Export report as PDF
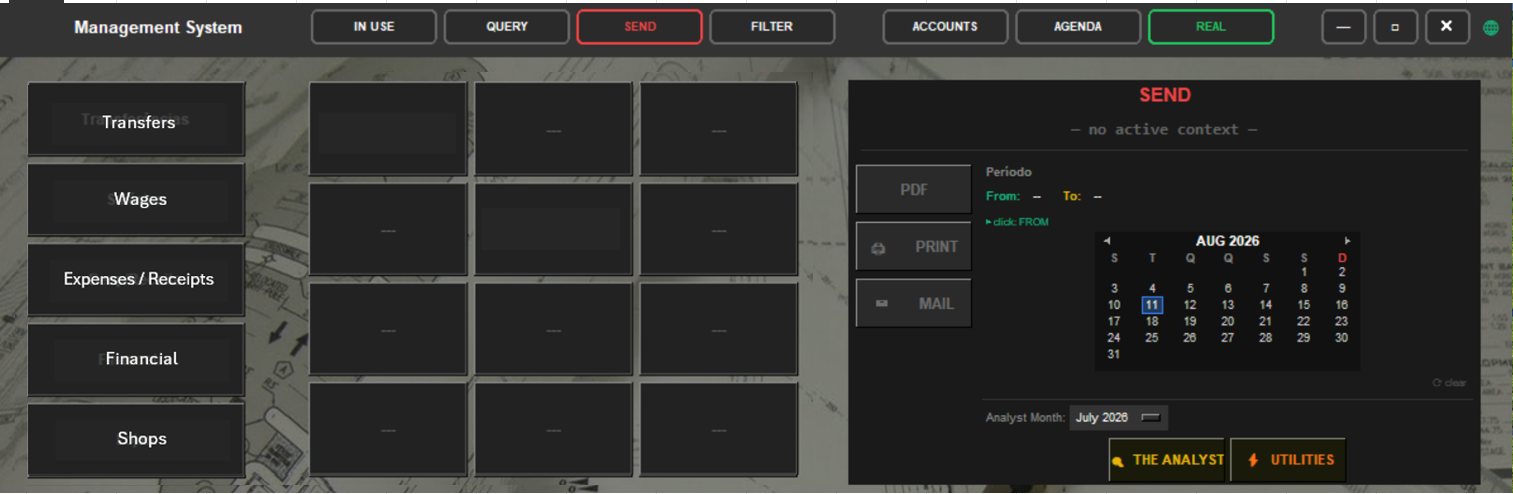This screenshot has width=1513, height=494. [x=914, y=190]
